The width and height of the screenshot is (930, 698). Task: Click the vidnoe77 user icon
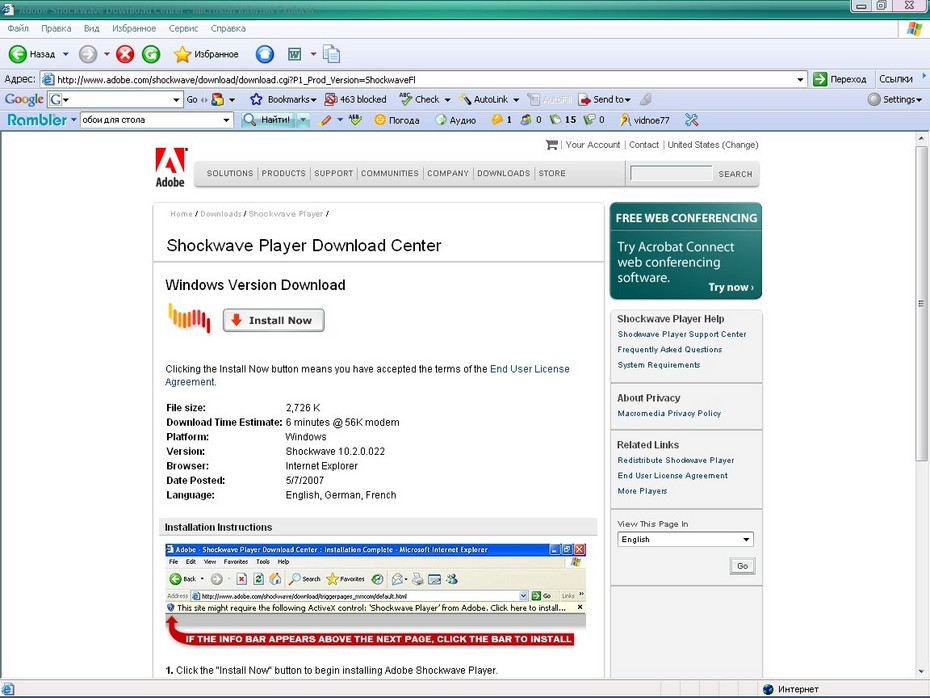point(644,120)
